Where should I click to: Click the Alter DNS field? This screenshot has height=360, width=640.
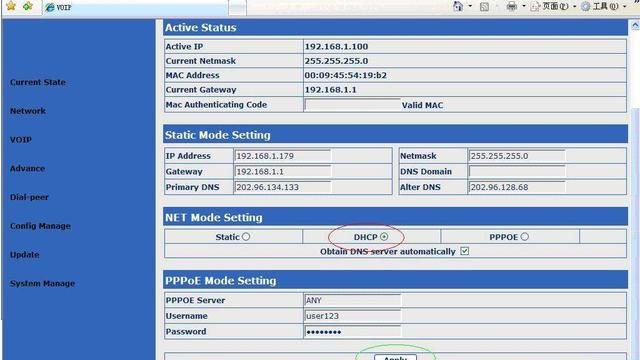point(517,187)
